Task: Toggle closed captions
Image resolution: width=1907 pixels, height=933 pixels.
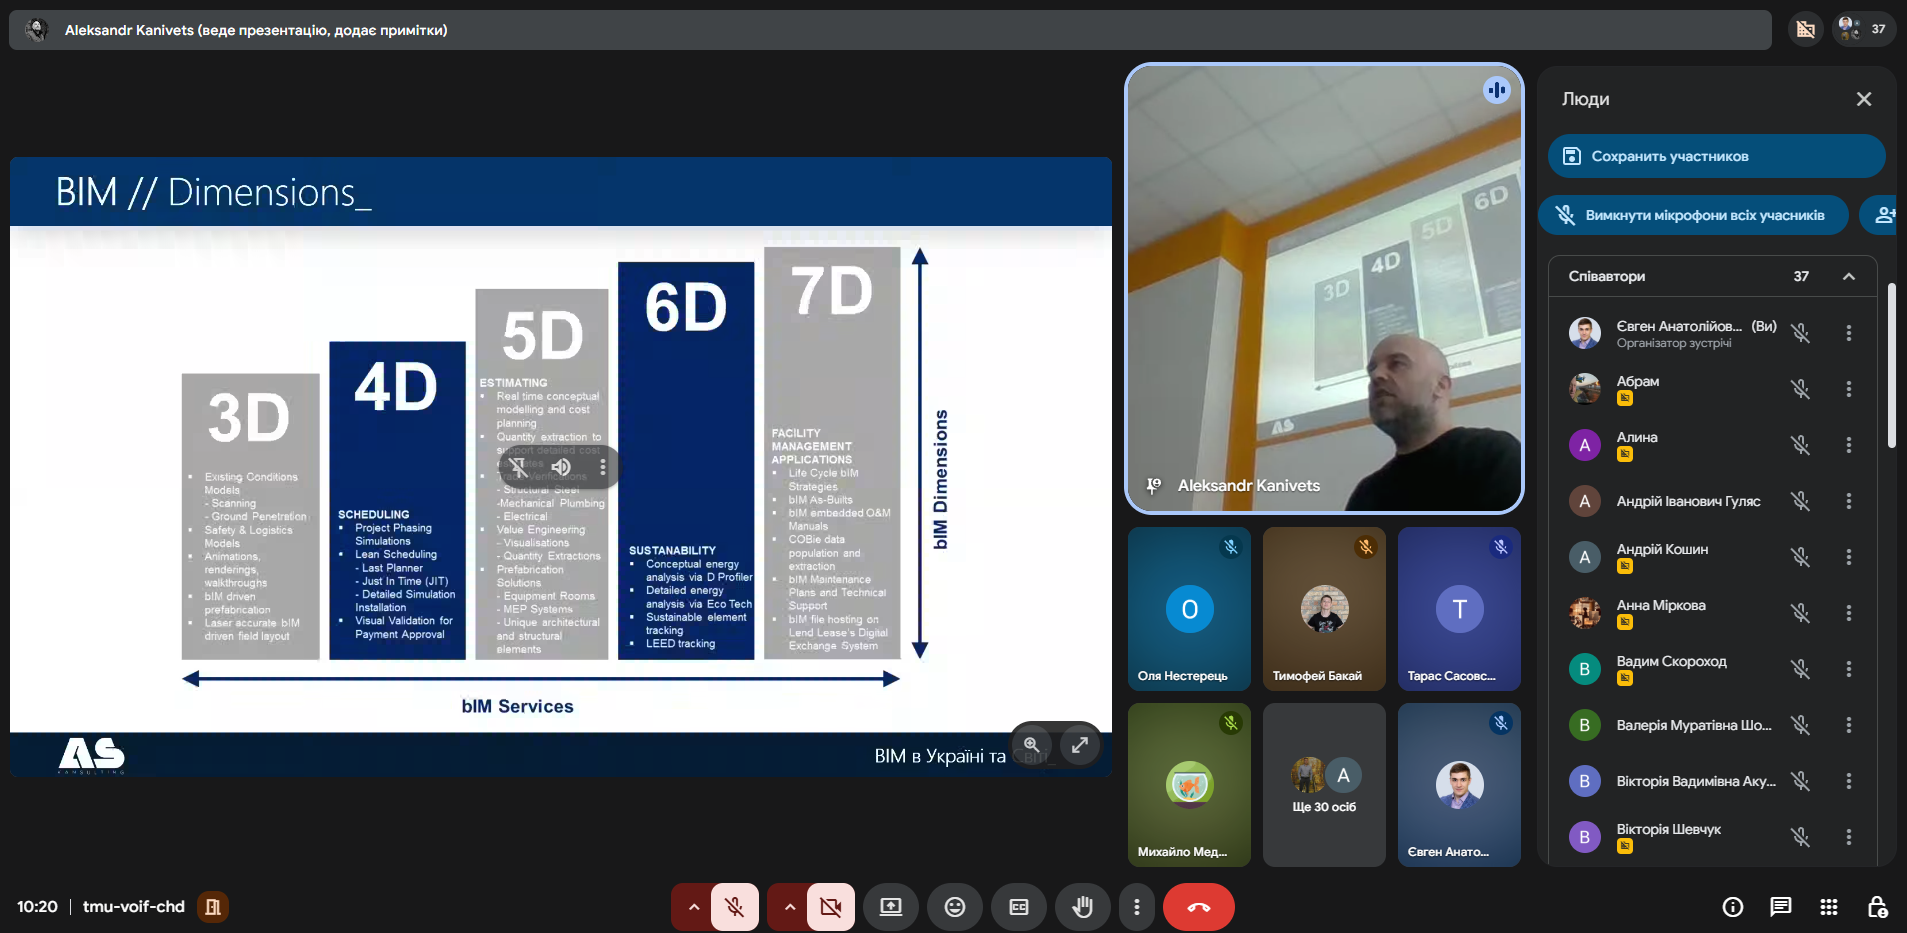Action: click(1019, 907)
